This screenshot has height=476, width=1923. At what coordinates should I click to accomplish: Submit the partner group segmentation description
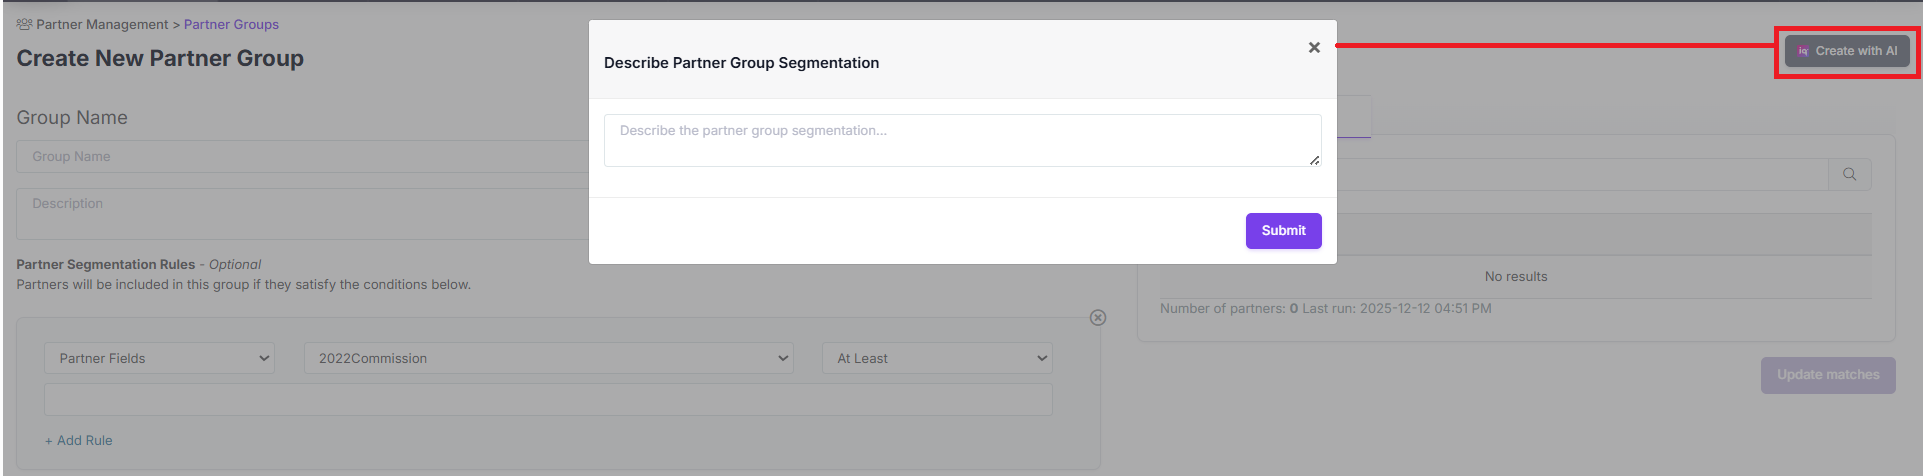click(1283, 230)
